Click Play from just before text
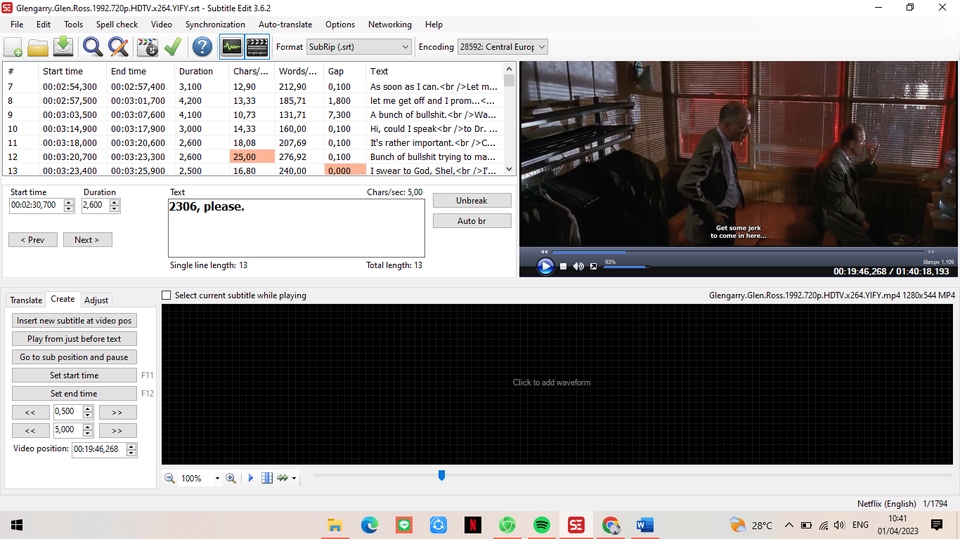960x539 pixels. point(74,339)
